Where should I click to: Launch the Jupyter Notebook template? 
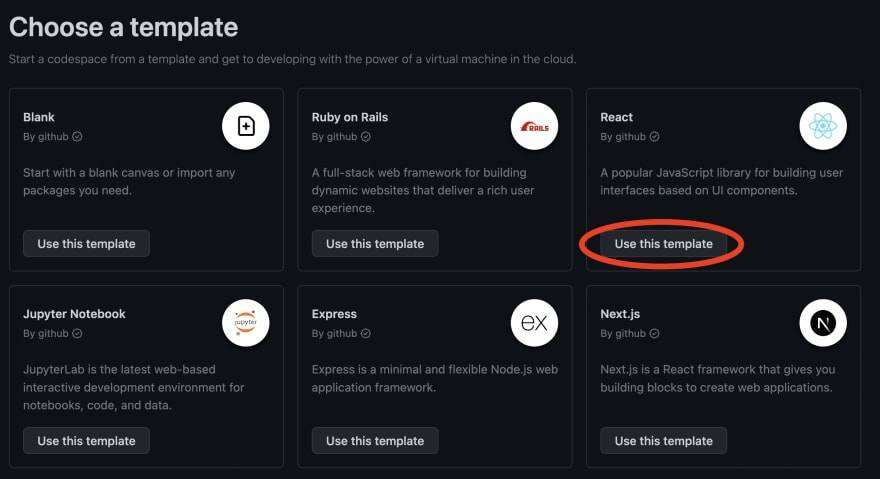[x=86, y=441]
